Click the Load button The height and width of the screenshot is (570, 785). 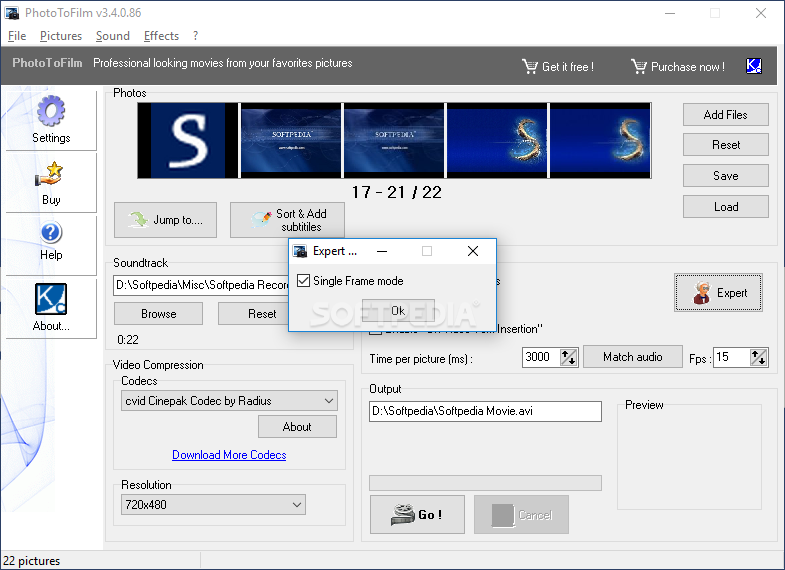point(725,207)
